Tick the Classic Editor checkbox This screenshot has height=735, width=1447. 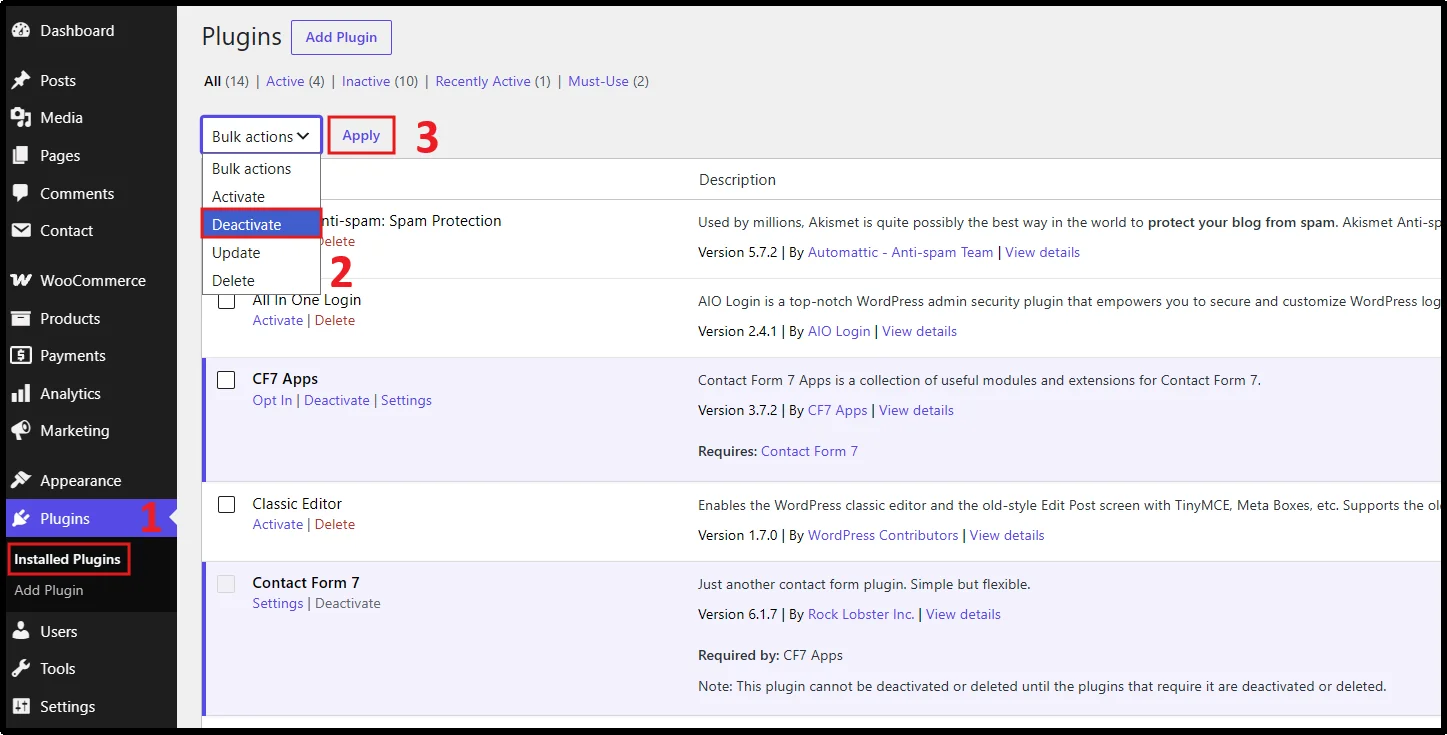(x=227, y=505)
